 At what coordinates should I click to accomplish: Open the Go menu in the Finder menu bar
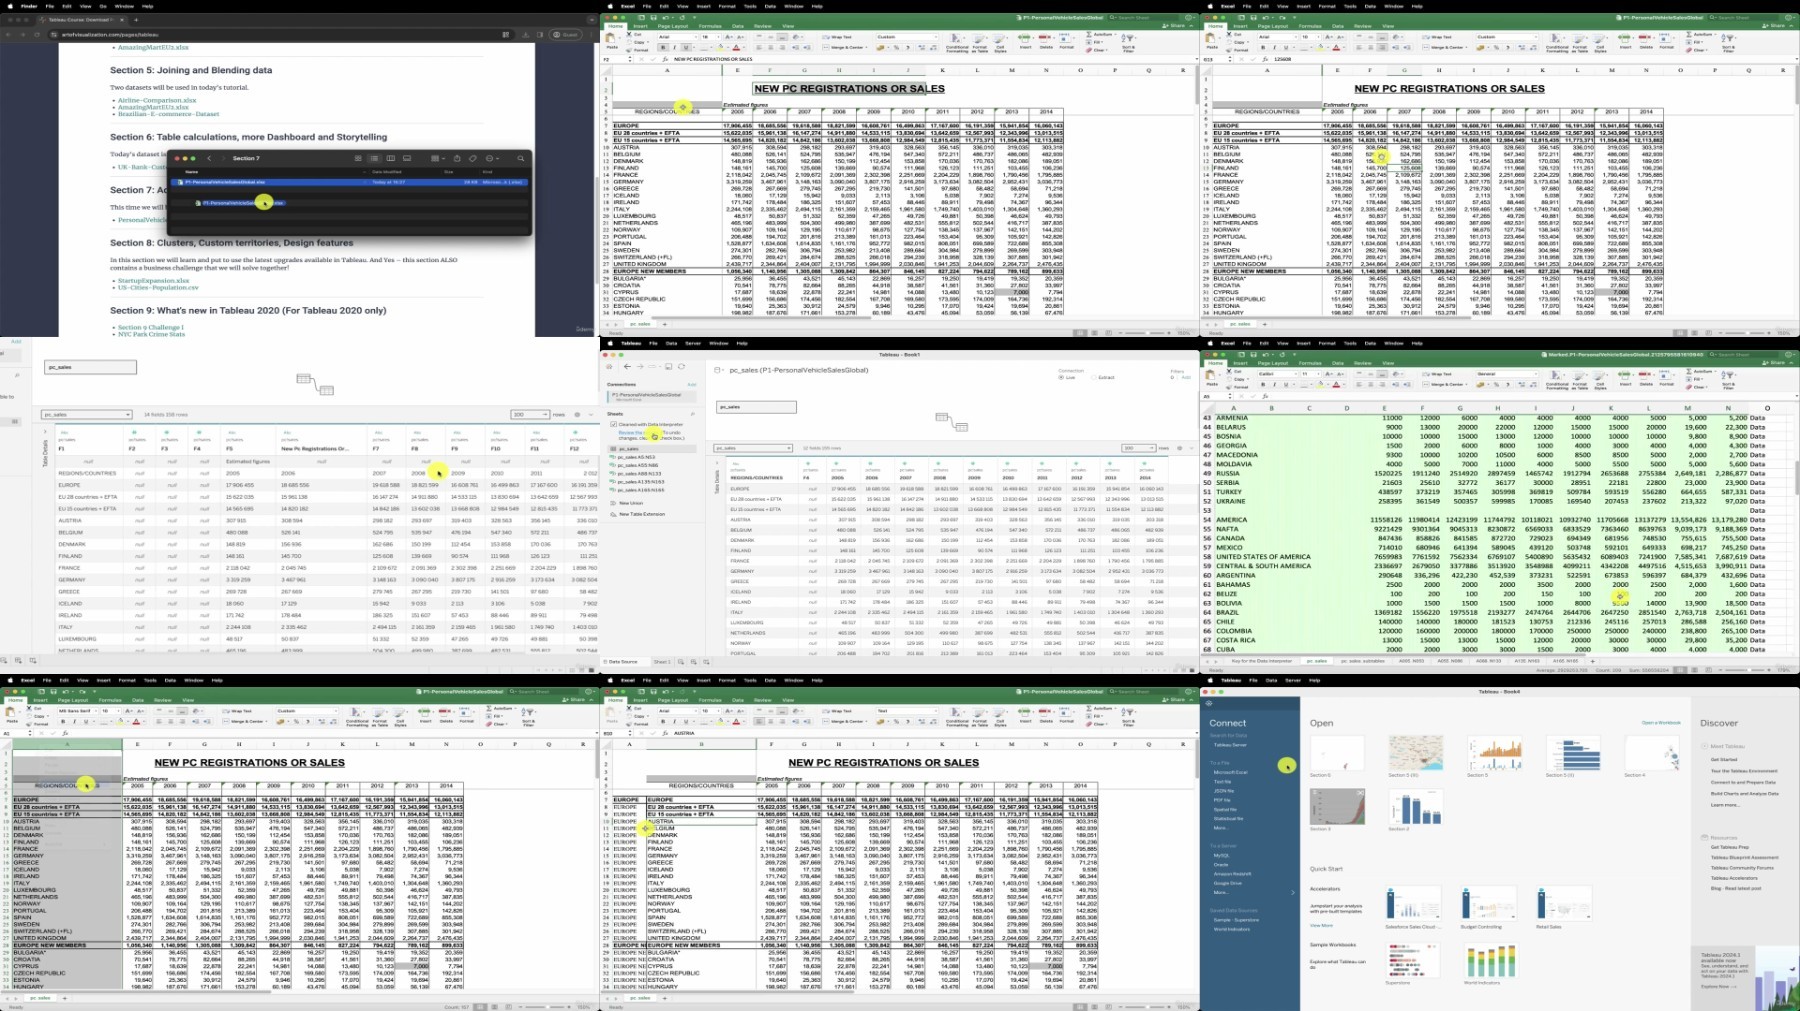coord(103,6)
